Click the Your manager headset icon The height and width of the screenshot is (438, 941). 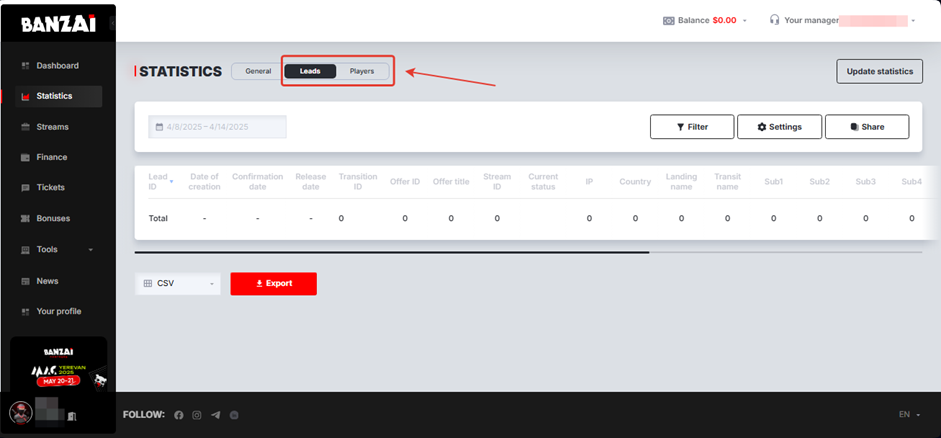pos(774,20)
